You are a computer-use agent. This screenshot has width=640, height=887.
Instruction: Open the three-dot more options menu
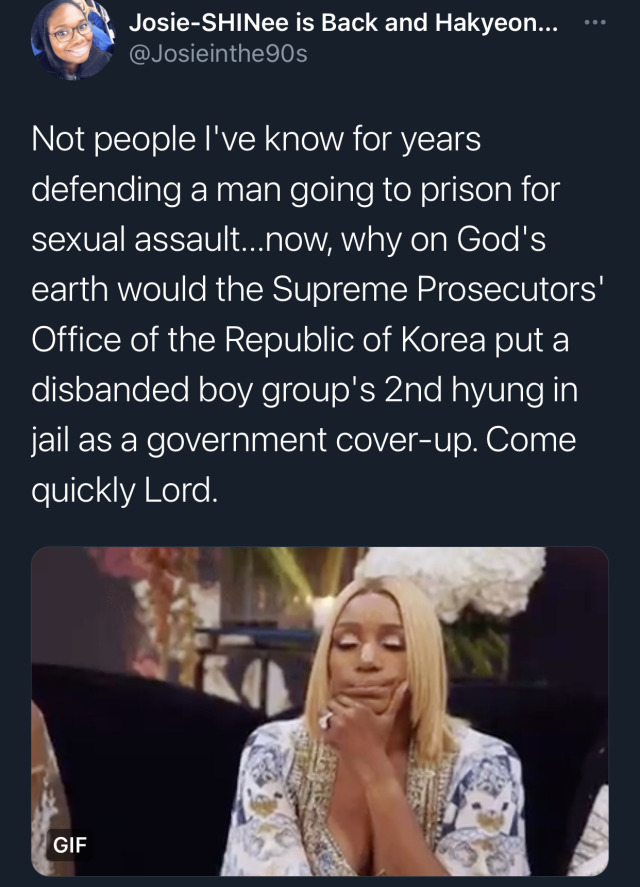(x=595, y=23)
